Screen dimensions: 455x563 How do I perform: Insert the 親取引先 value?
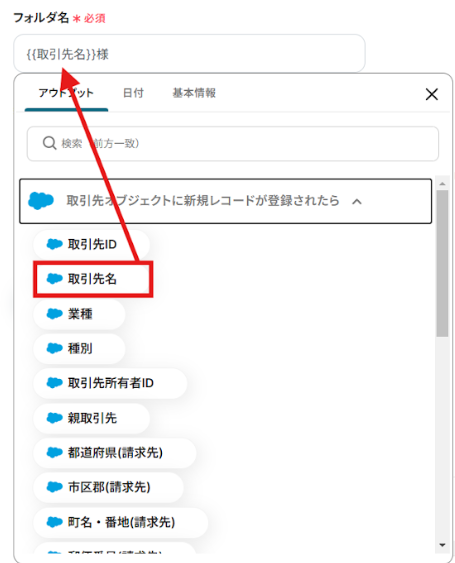(x=91, y=418)
